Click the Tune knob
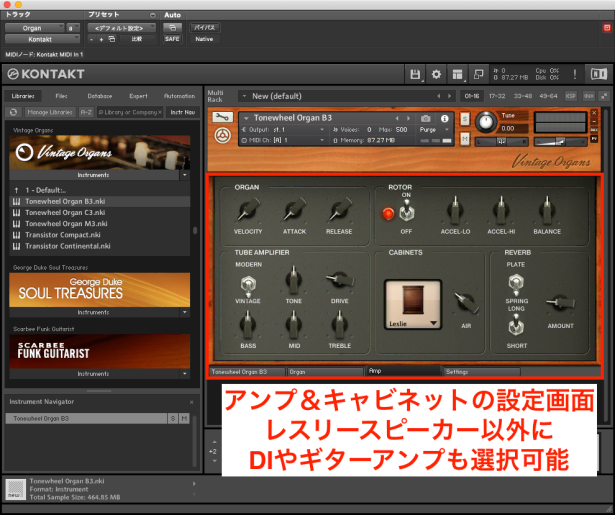 486,122
